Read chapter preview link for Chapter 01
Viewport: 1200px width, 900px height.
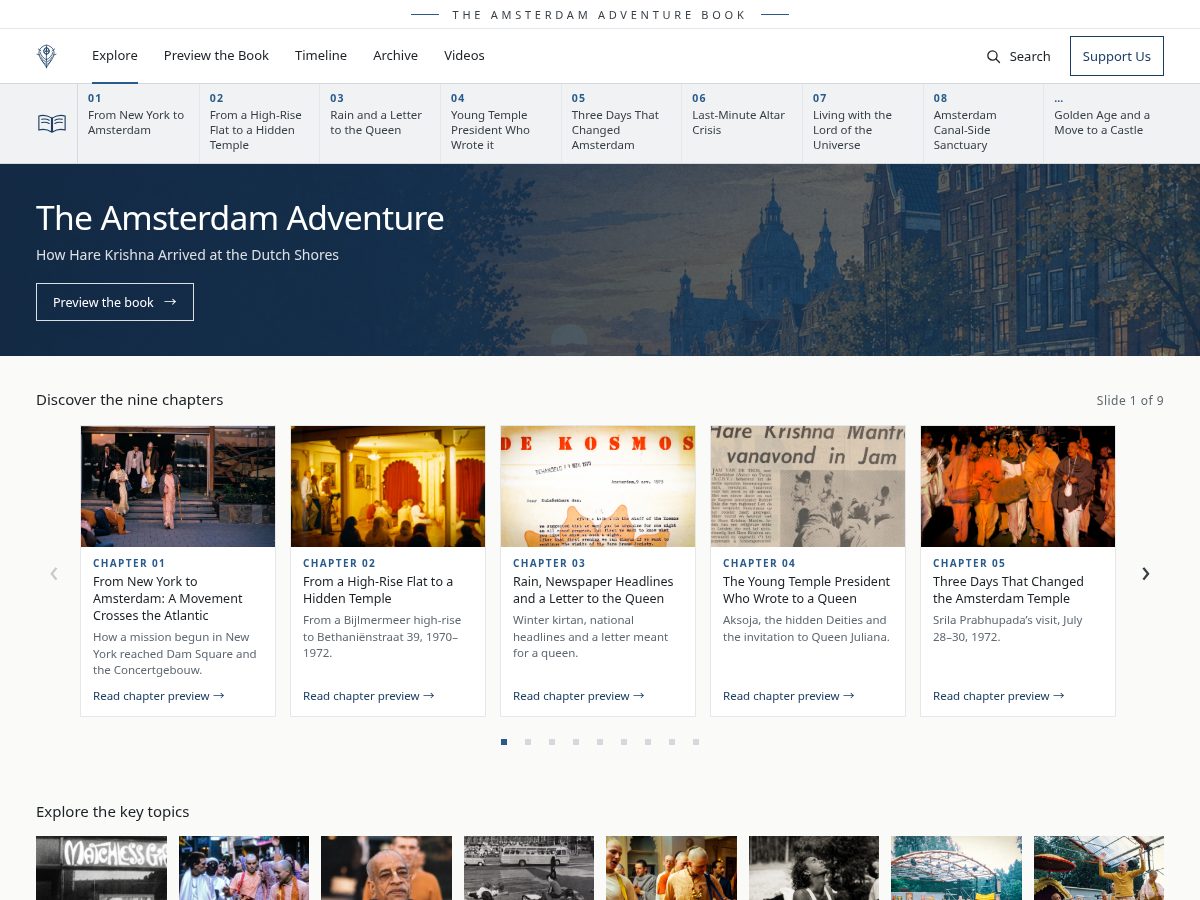[159, 696]
